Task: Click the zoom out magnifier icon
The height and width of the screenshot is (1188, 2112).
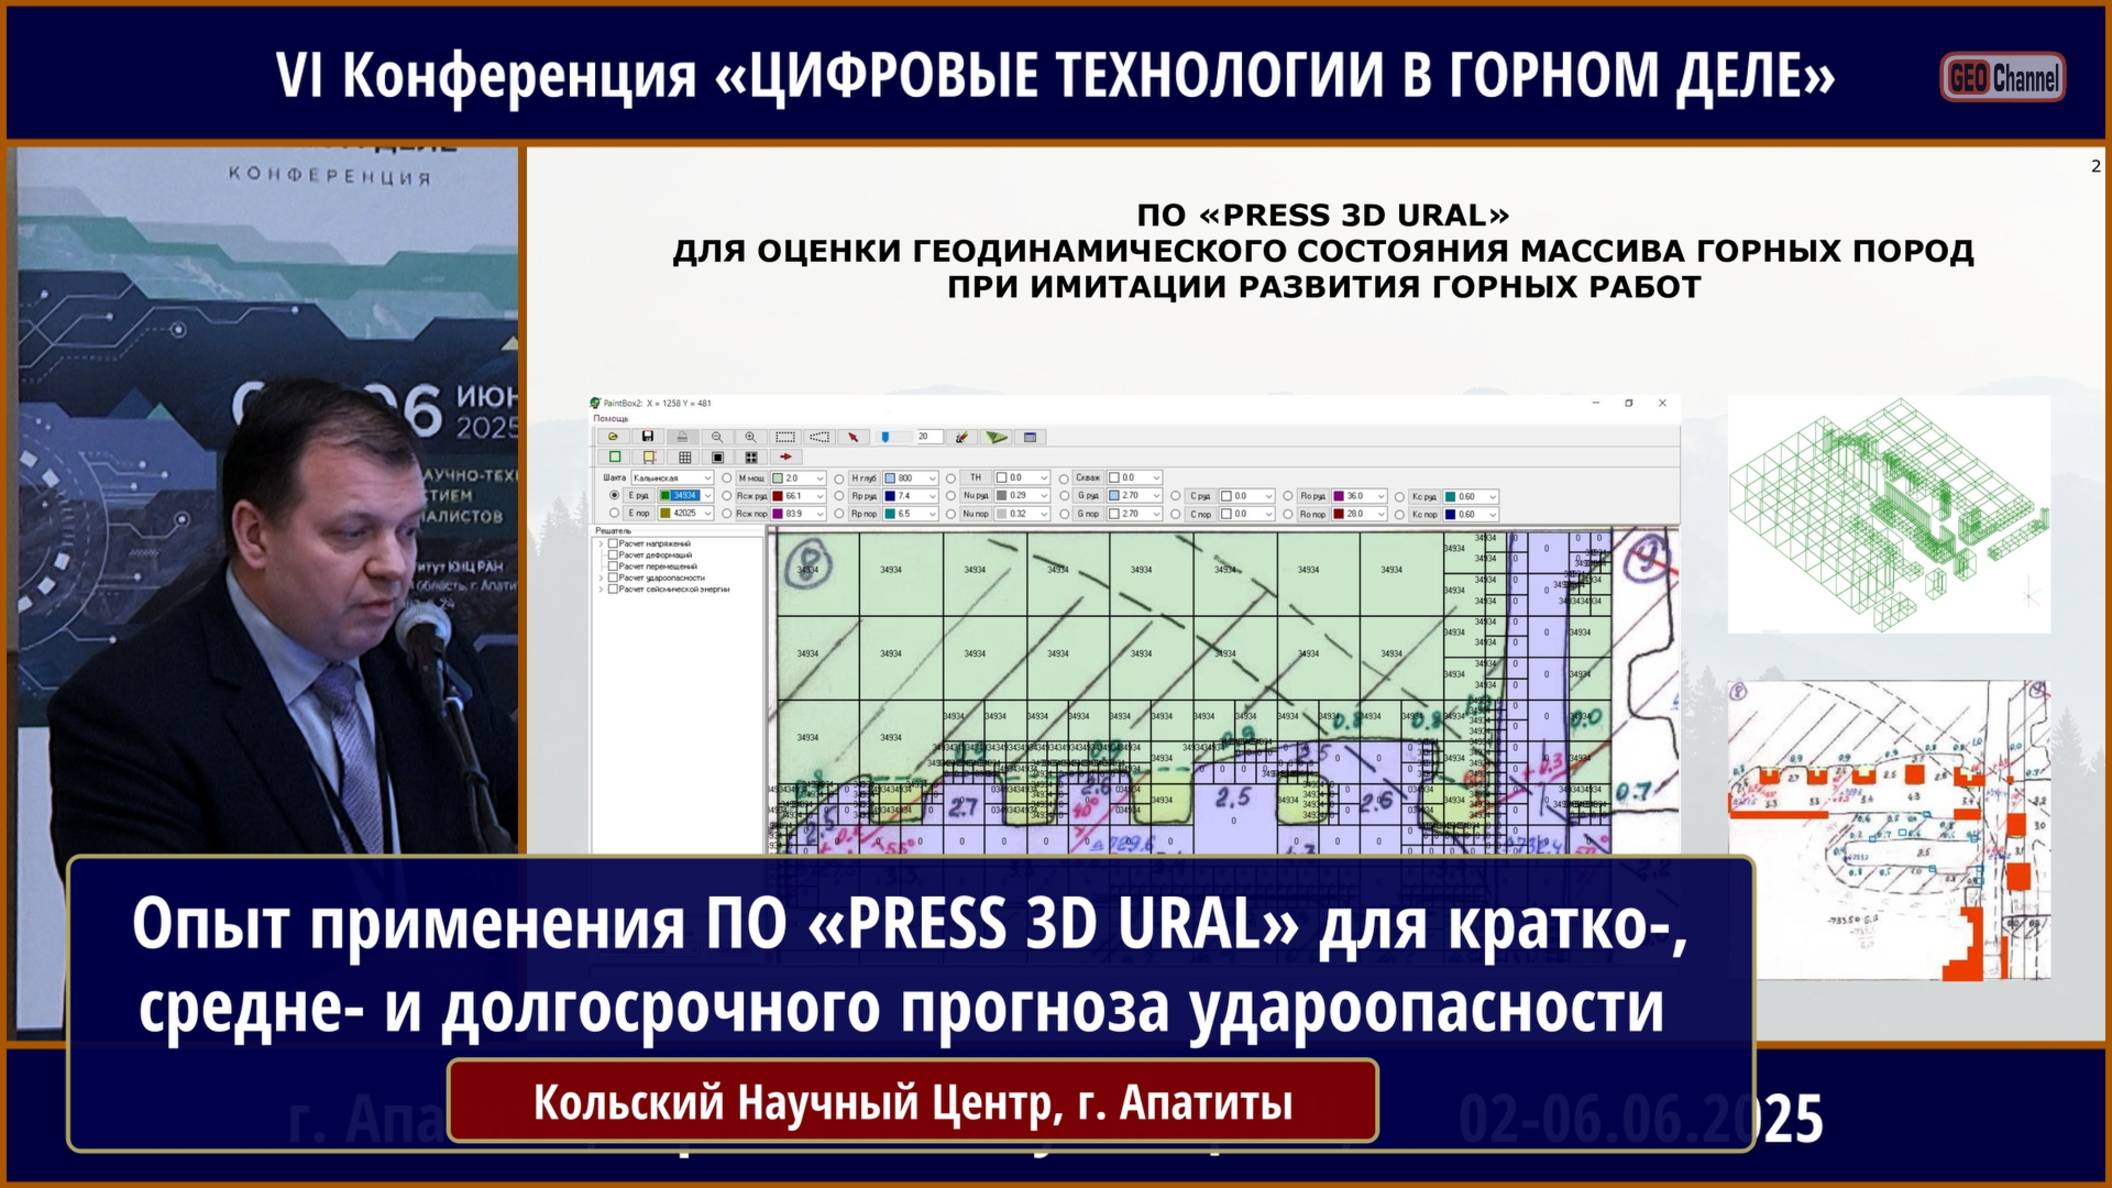Action: click(x=716, y=437)
